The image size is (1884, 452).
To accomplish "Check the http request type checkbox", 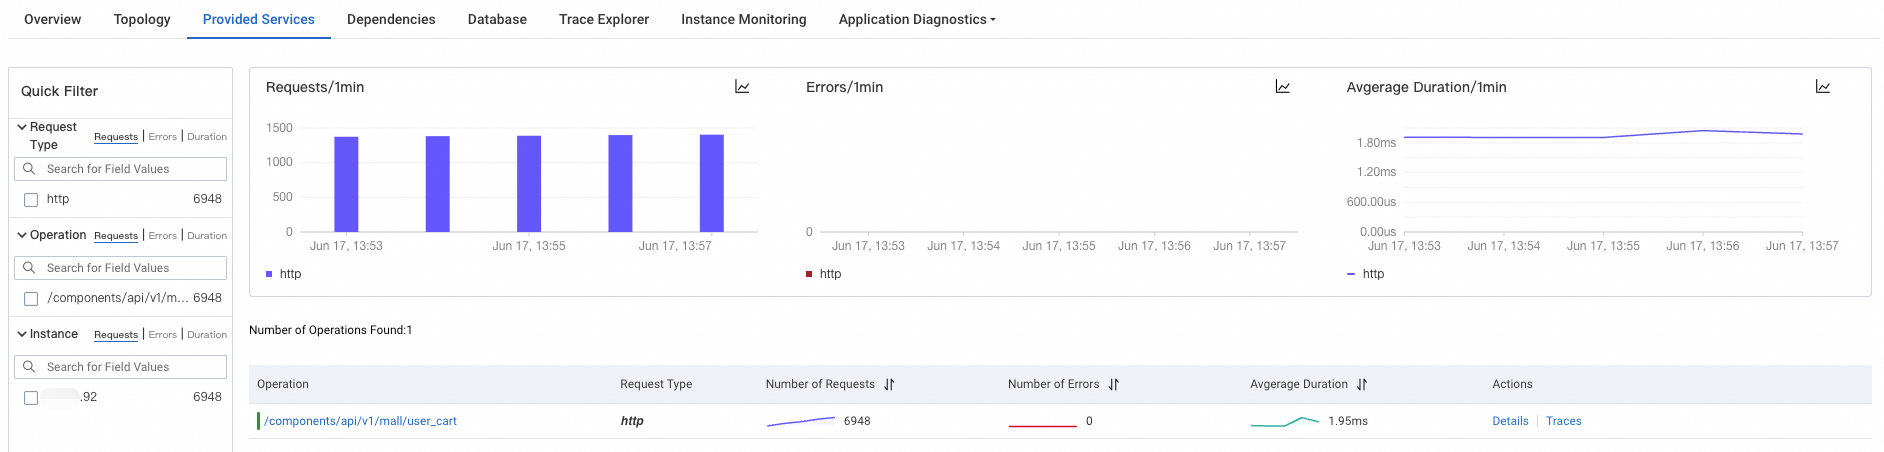I will (31, 200).
